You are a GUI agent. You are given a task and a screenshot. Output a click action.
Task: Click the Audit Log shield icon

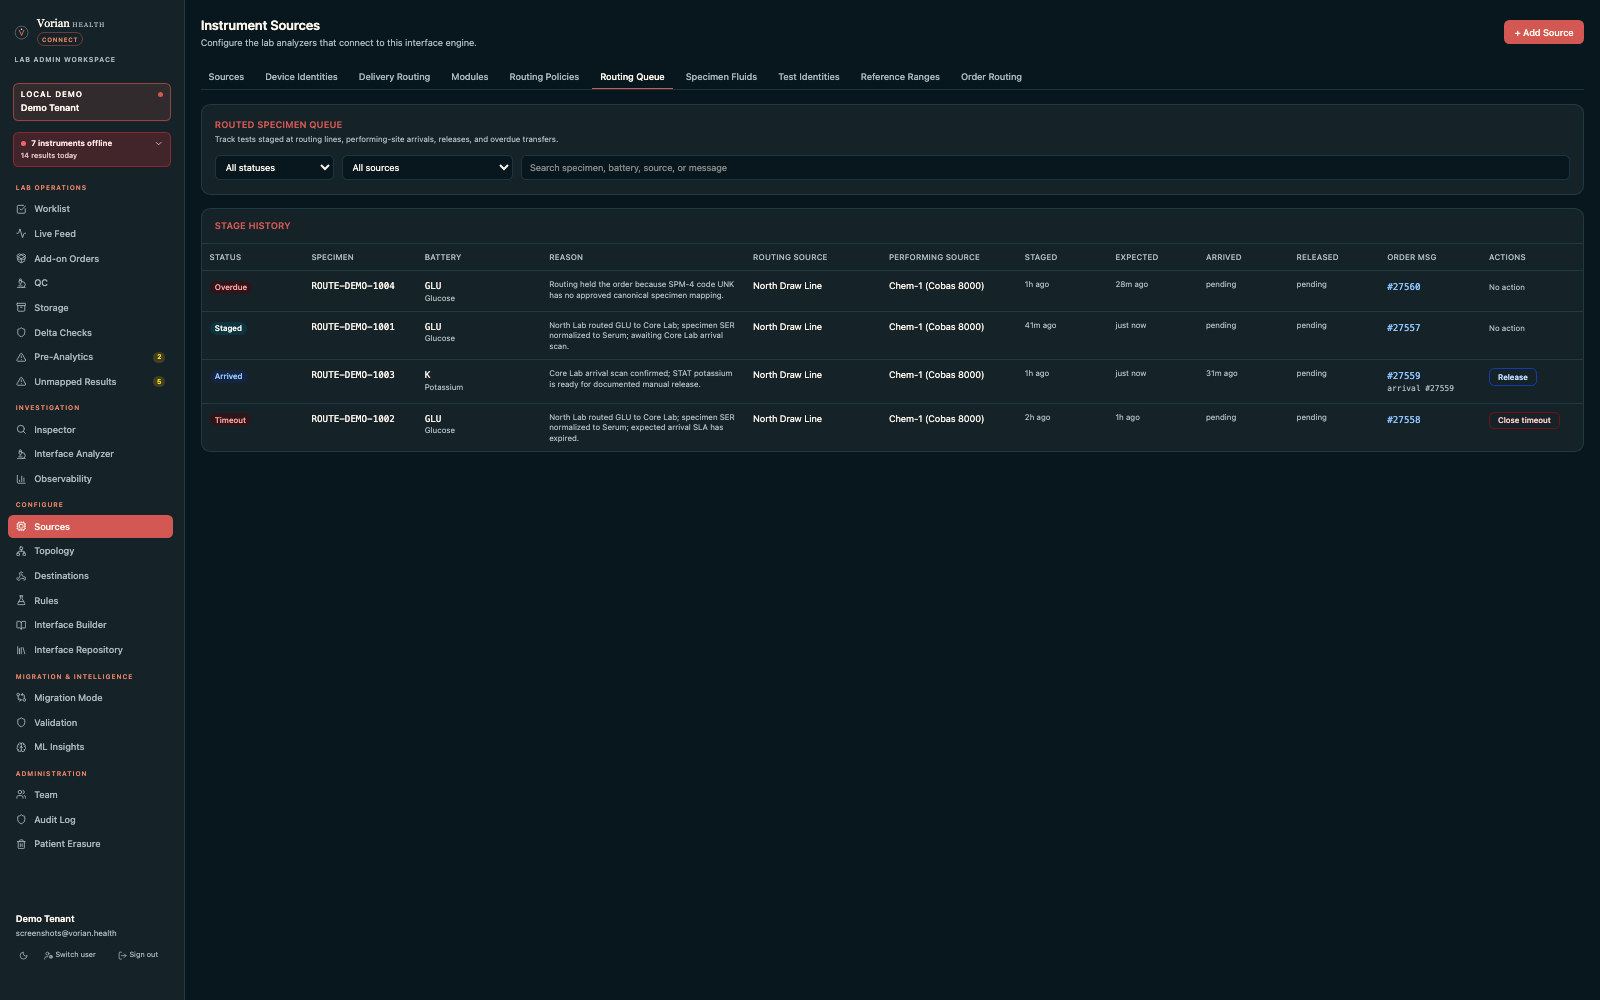pos(21,820)
